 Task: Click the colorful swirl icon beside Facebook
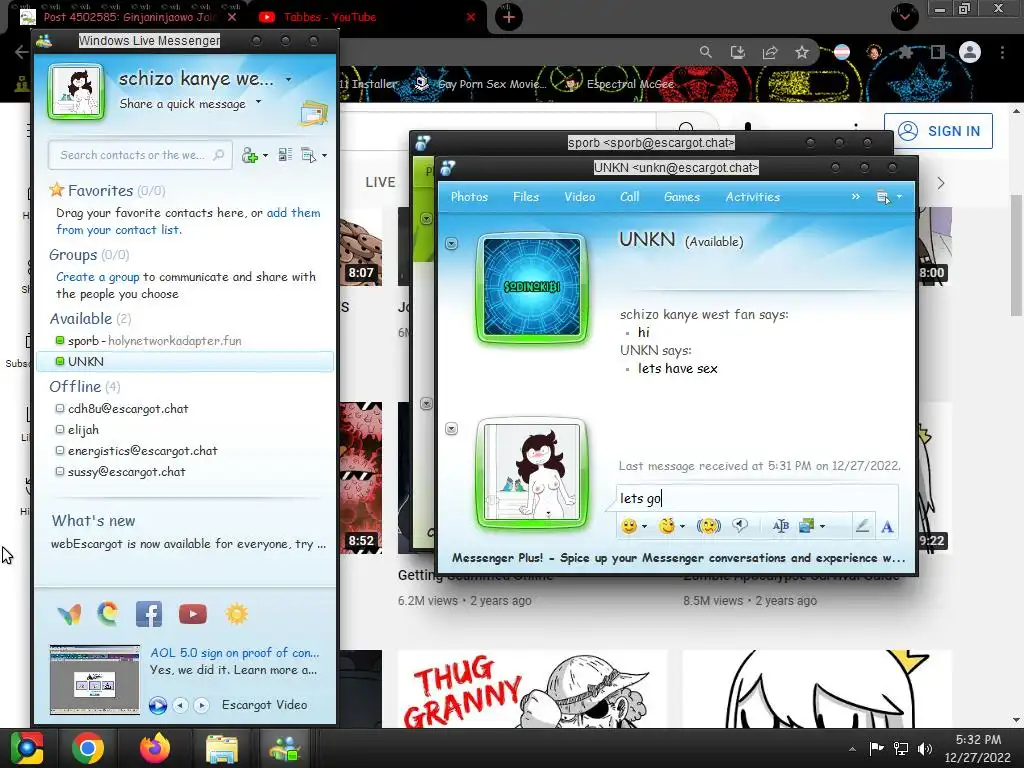coord(108,614)
